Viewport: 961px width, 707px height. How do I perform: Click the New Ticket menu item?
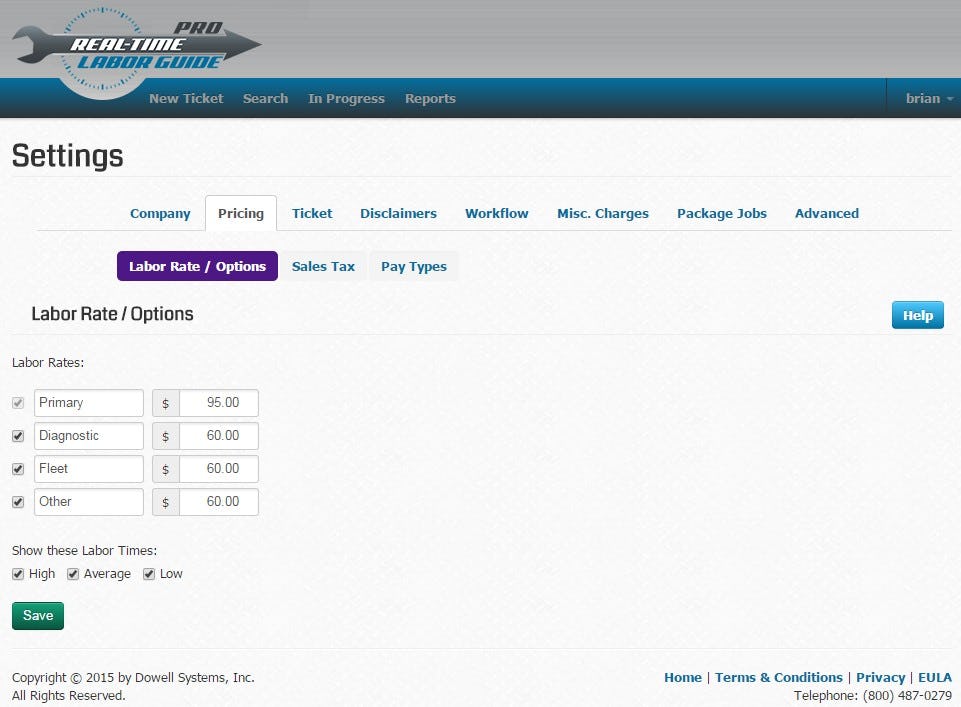pos(185,98)
